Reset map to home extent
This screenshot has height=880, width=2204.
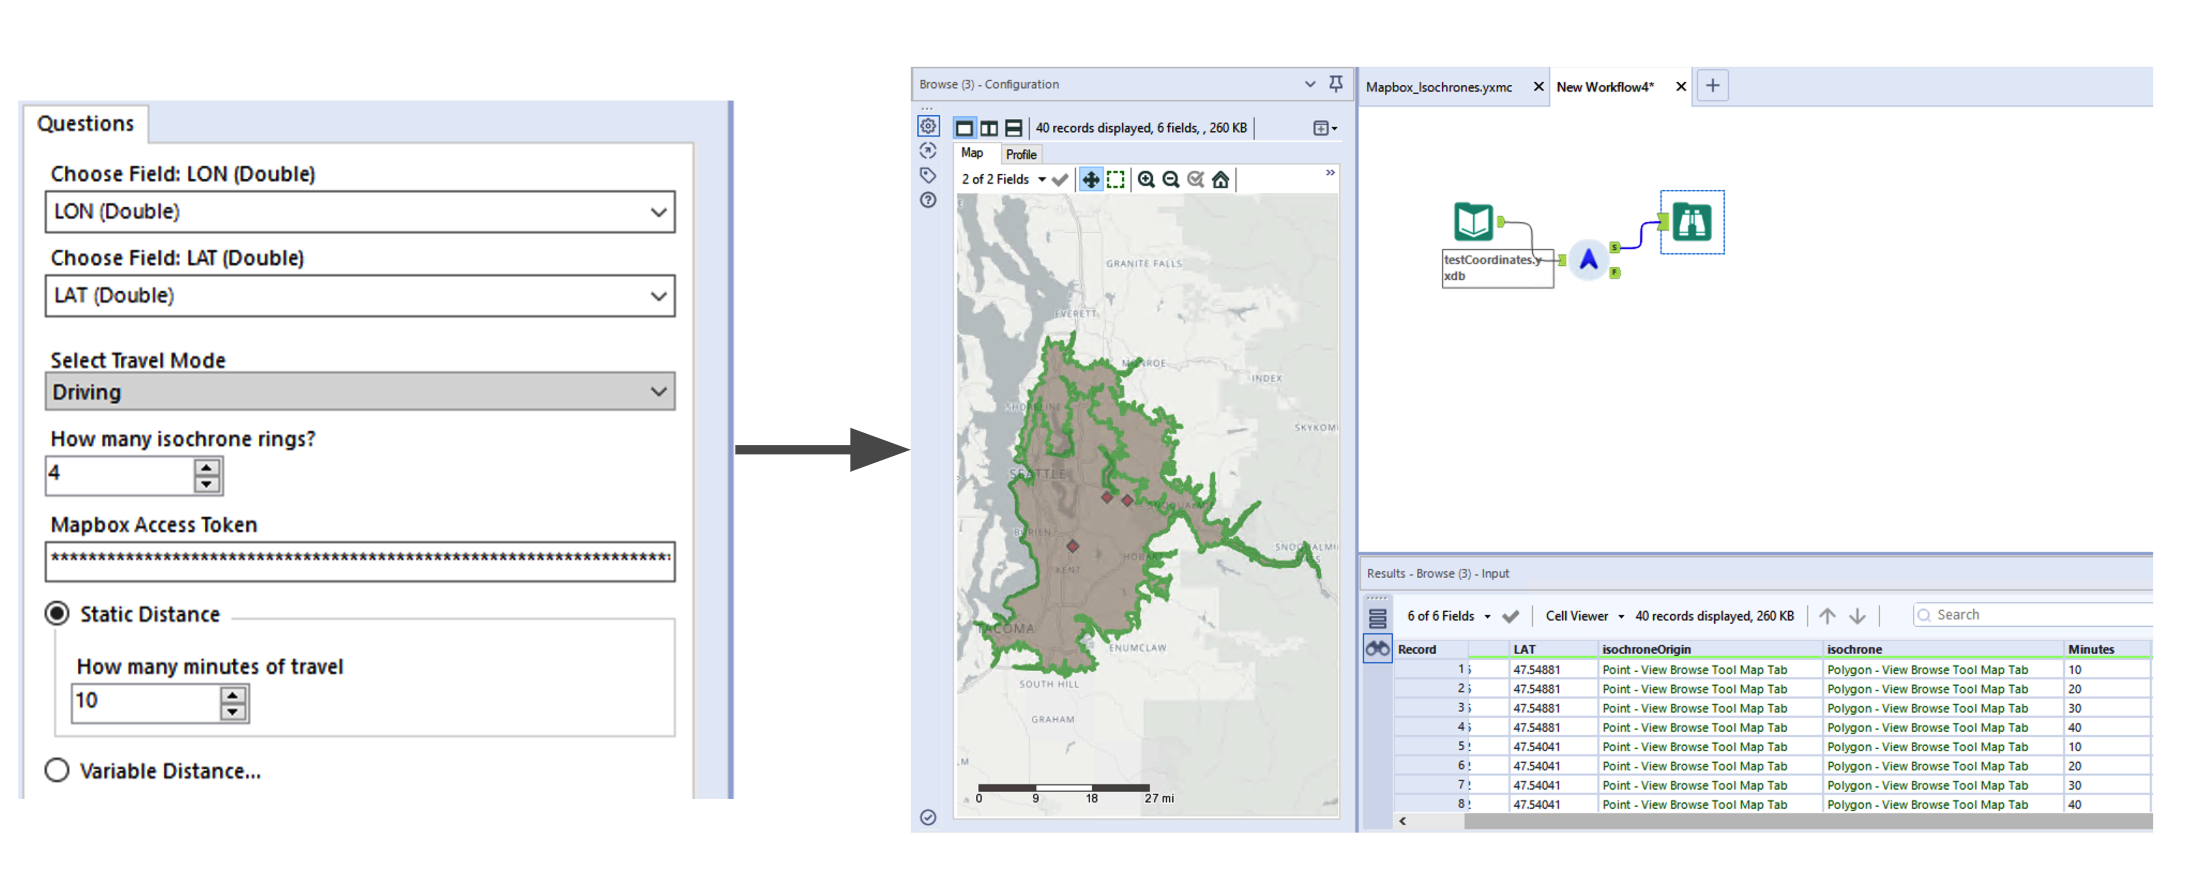click(1221, 180)
